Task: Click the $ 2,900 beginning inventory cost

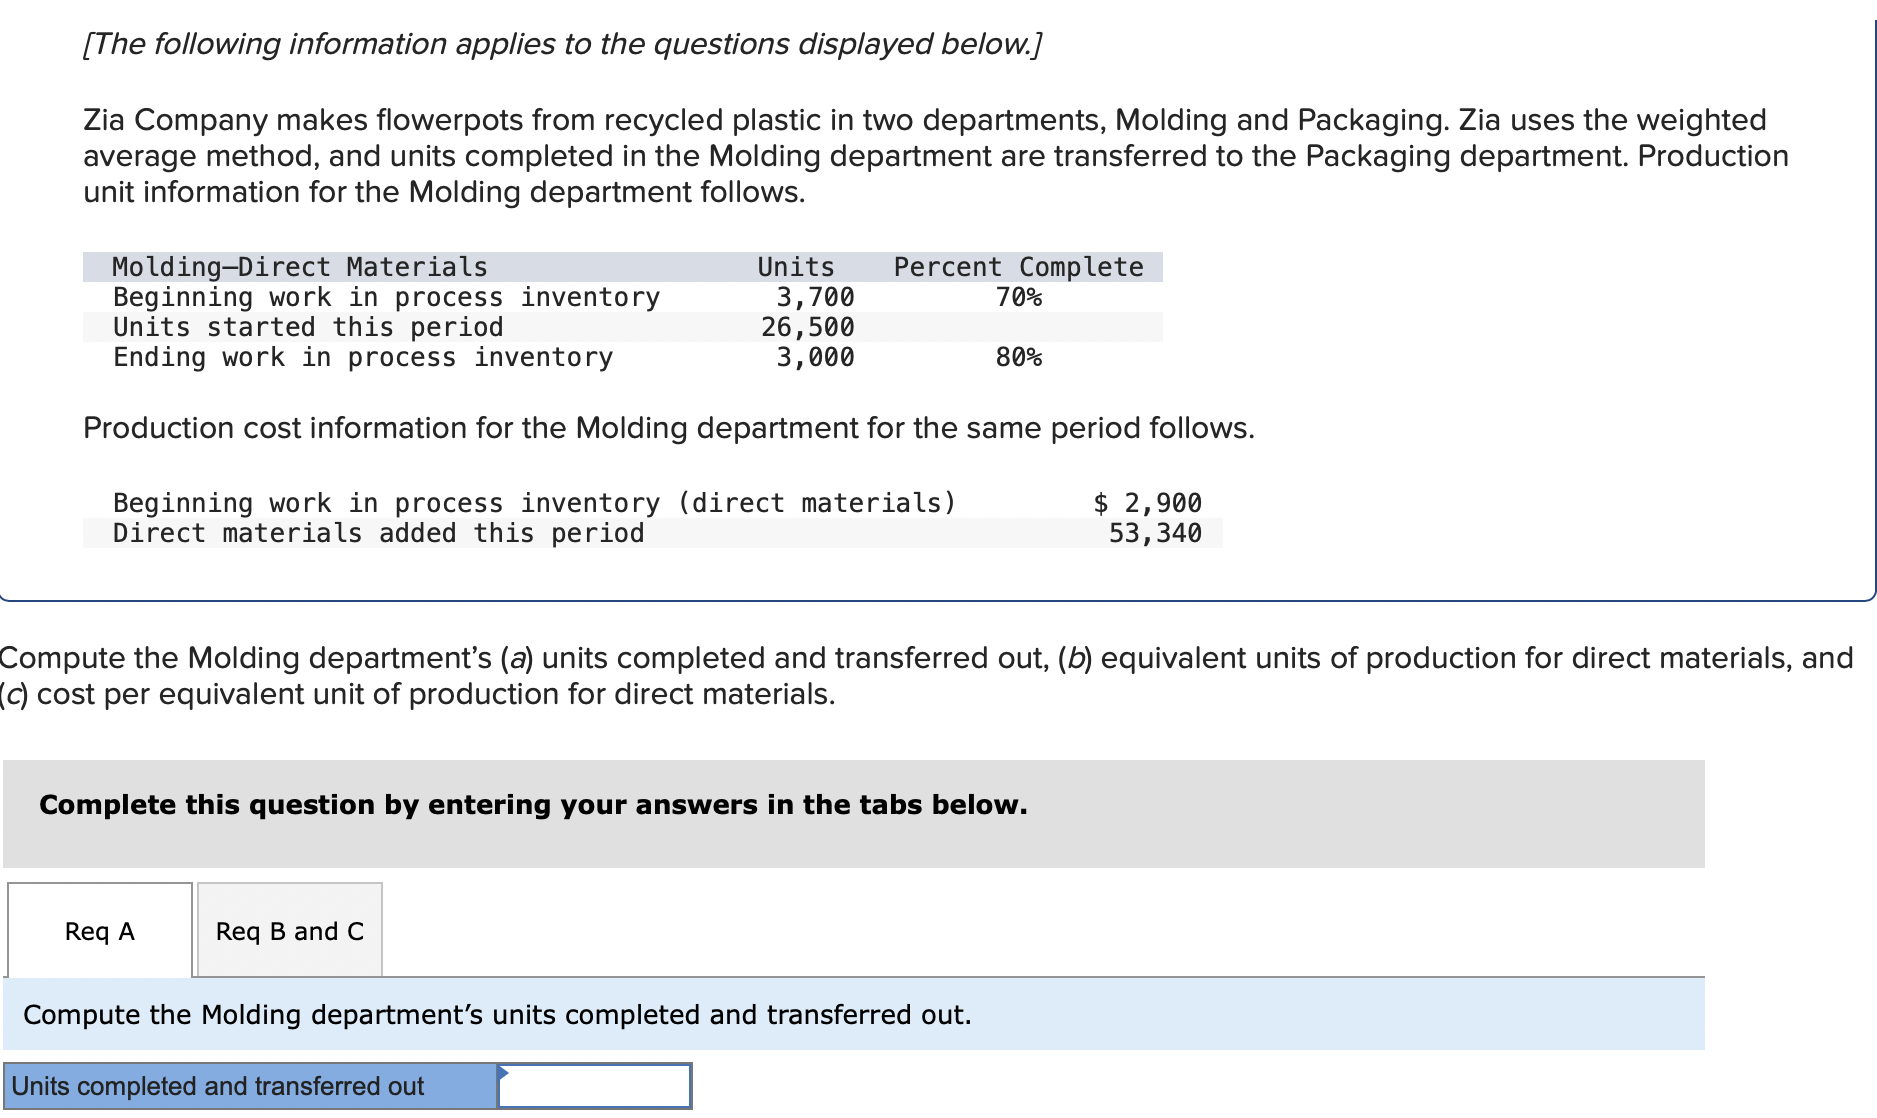Action: [x=1147, y=502]
